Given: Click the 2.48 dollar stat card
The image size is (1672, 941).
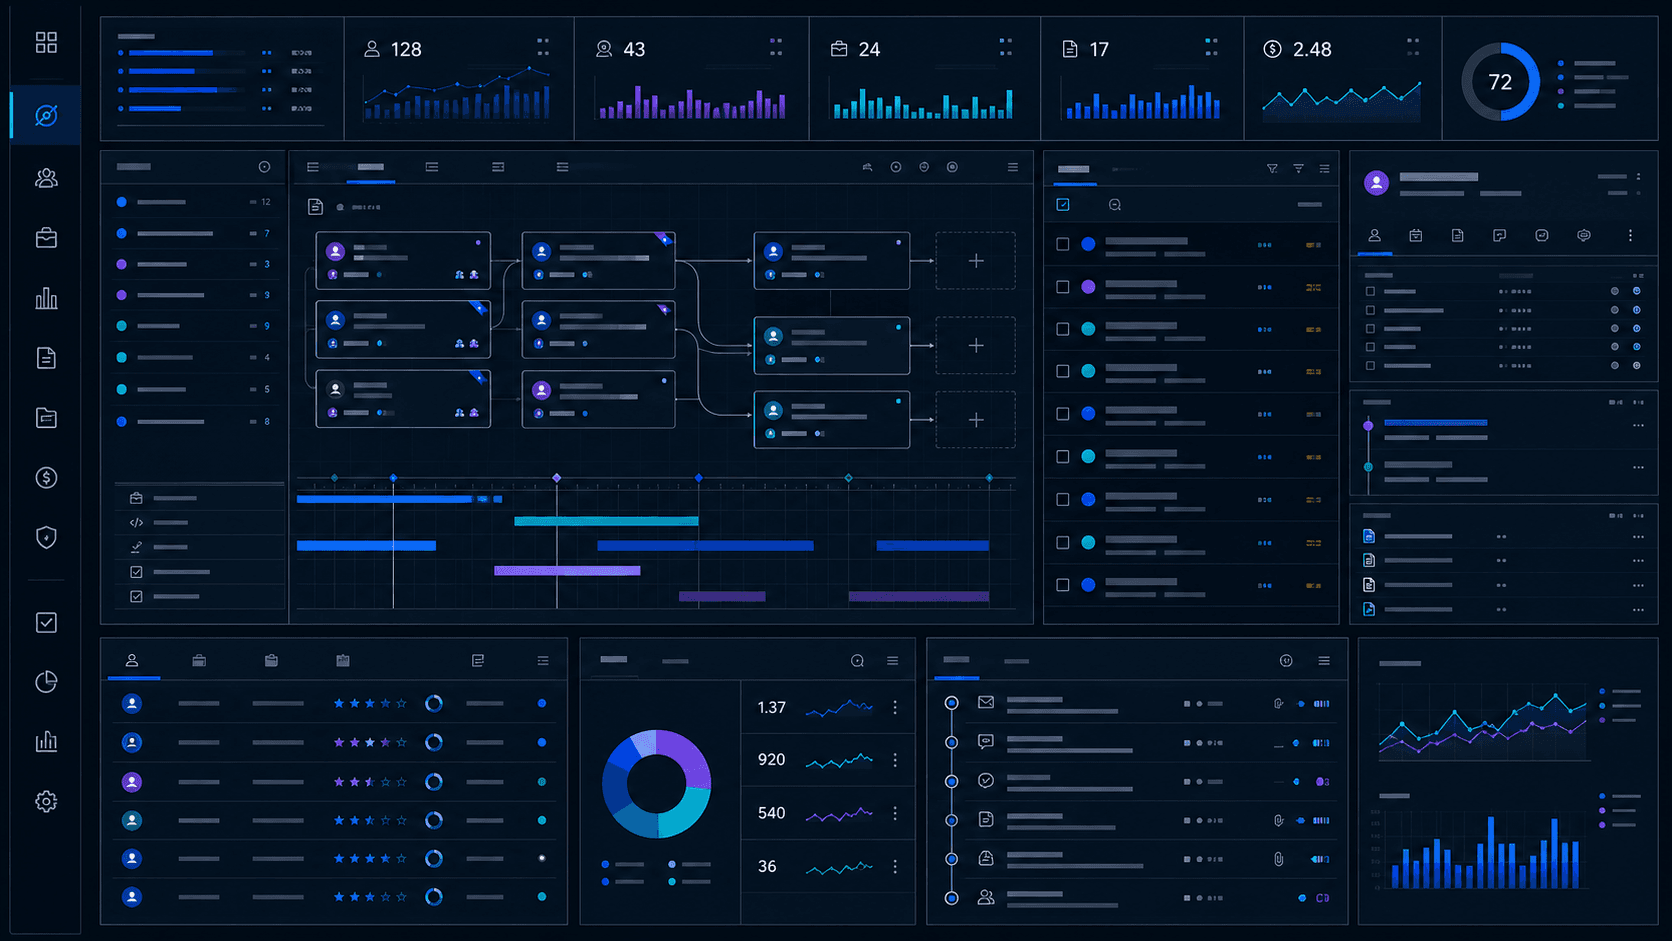Looking at the screenshot, I should coord(1343,78).
